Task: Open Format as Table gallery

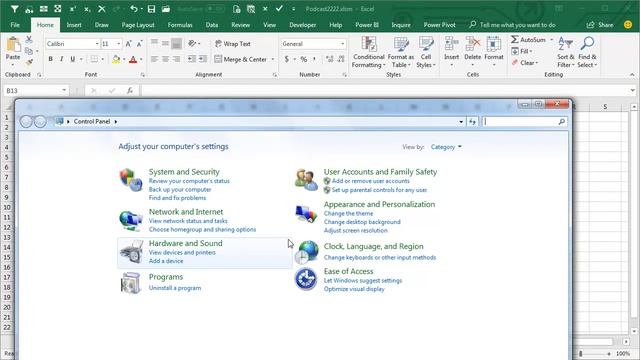Action: pos(400,52)
